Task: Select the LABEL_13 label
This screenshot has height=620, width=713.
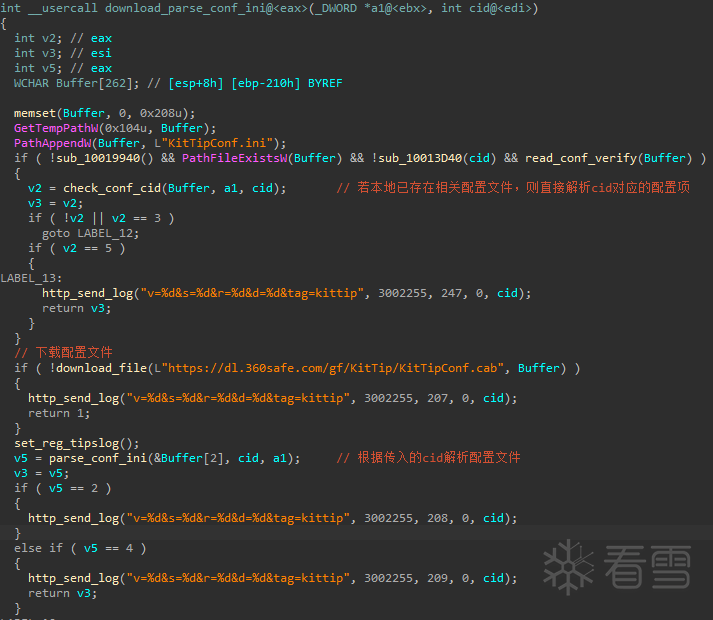Action: pos(31,278)
